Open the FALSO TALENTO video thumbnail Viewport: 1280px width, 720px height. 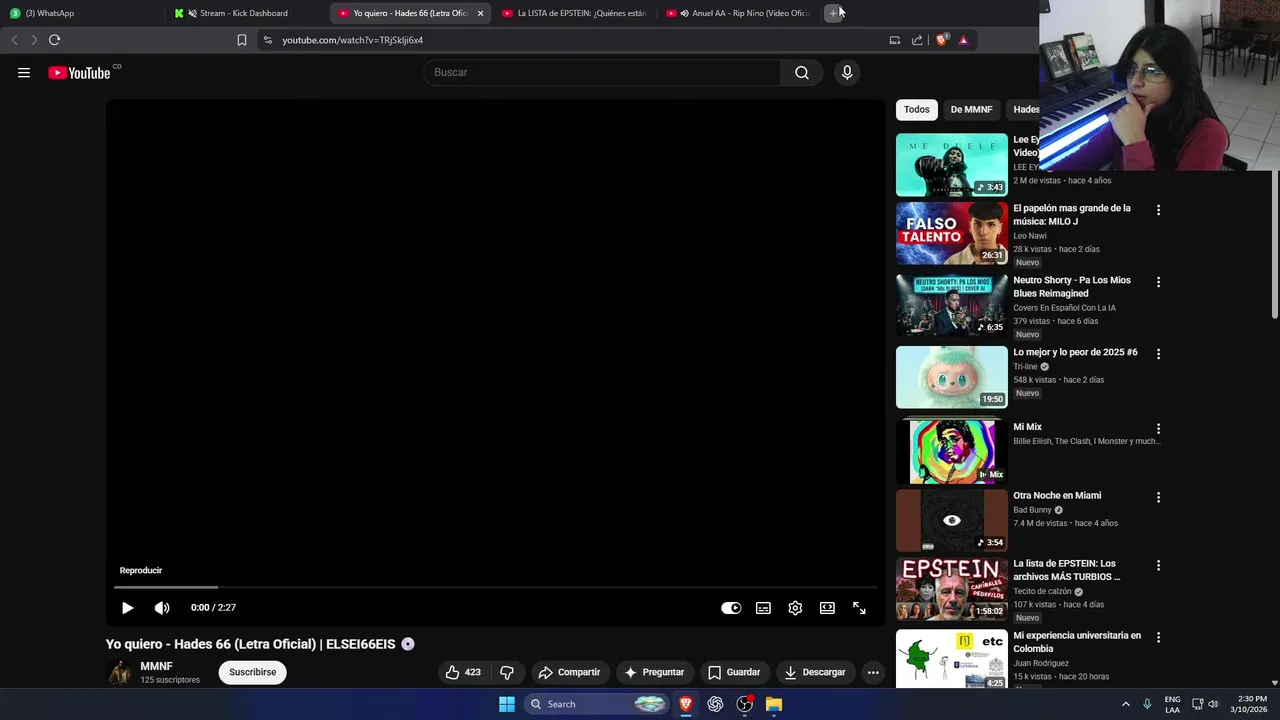[x=952, y=233]
